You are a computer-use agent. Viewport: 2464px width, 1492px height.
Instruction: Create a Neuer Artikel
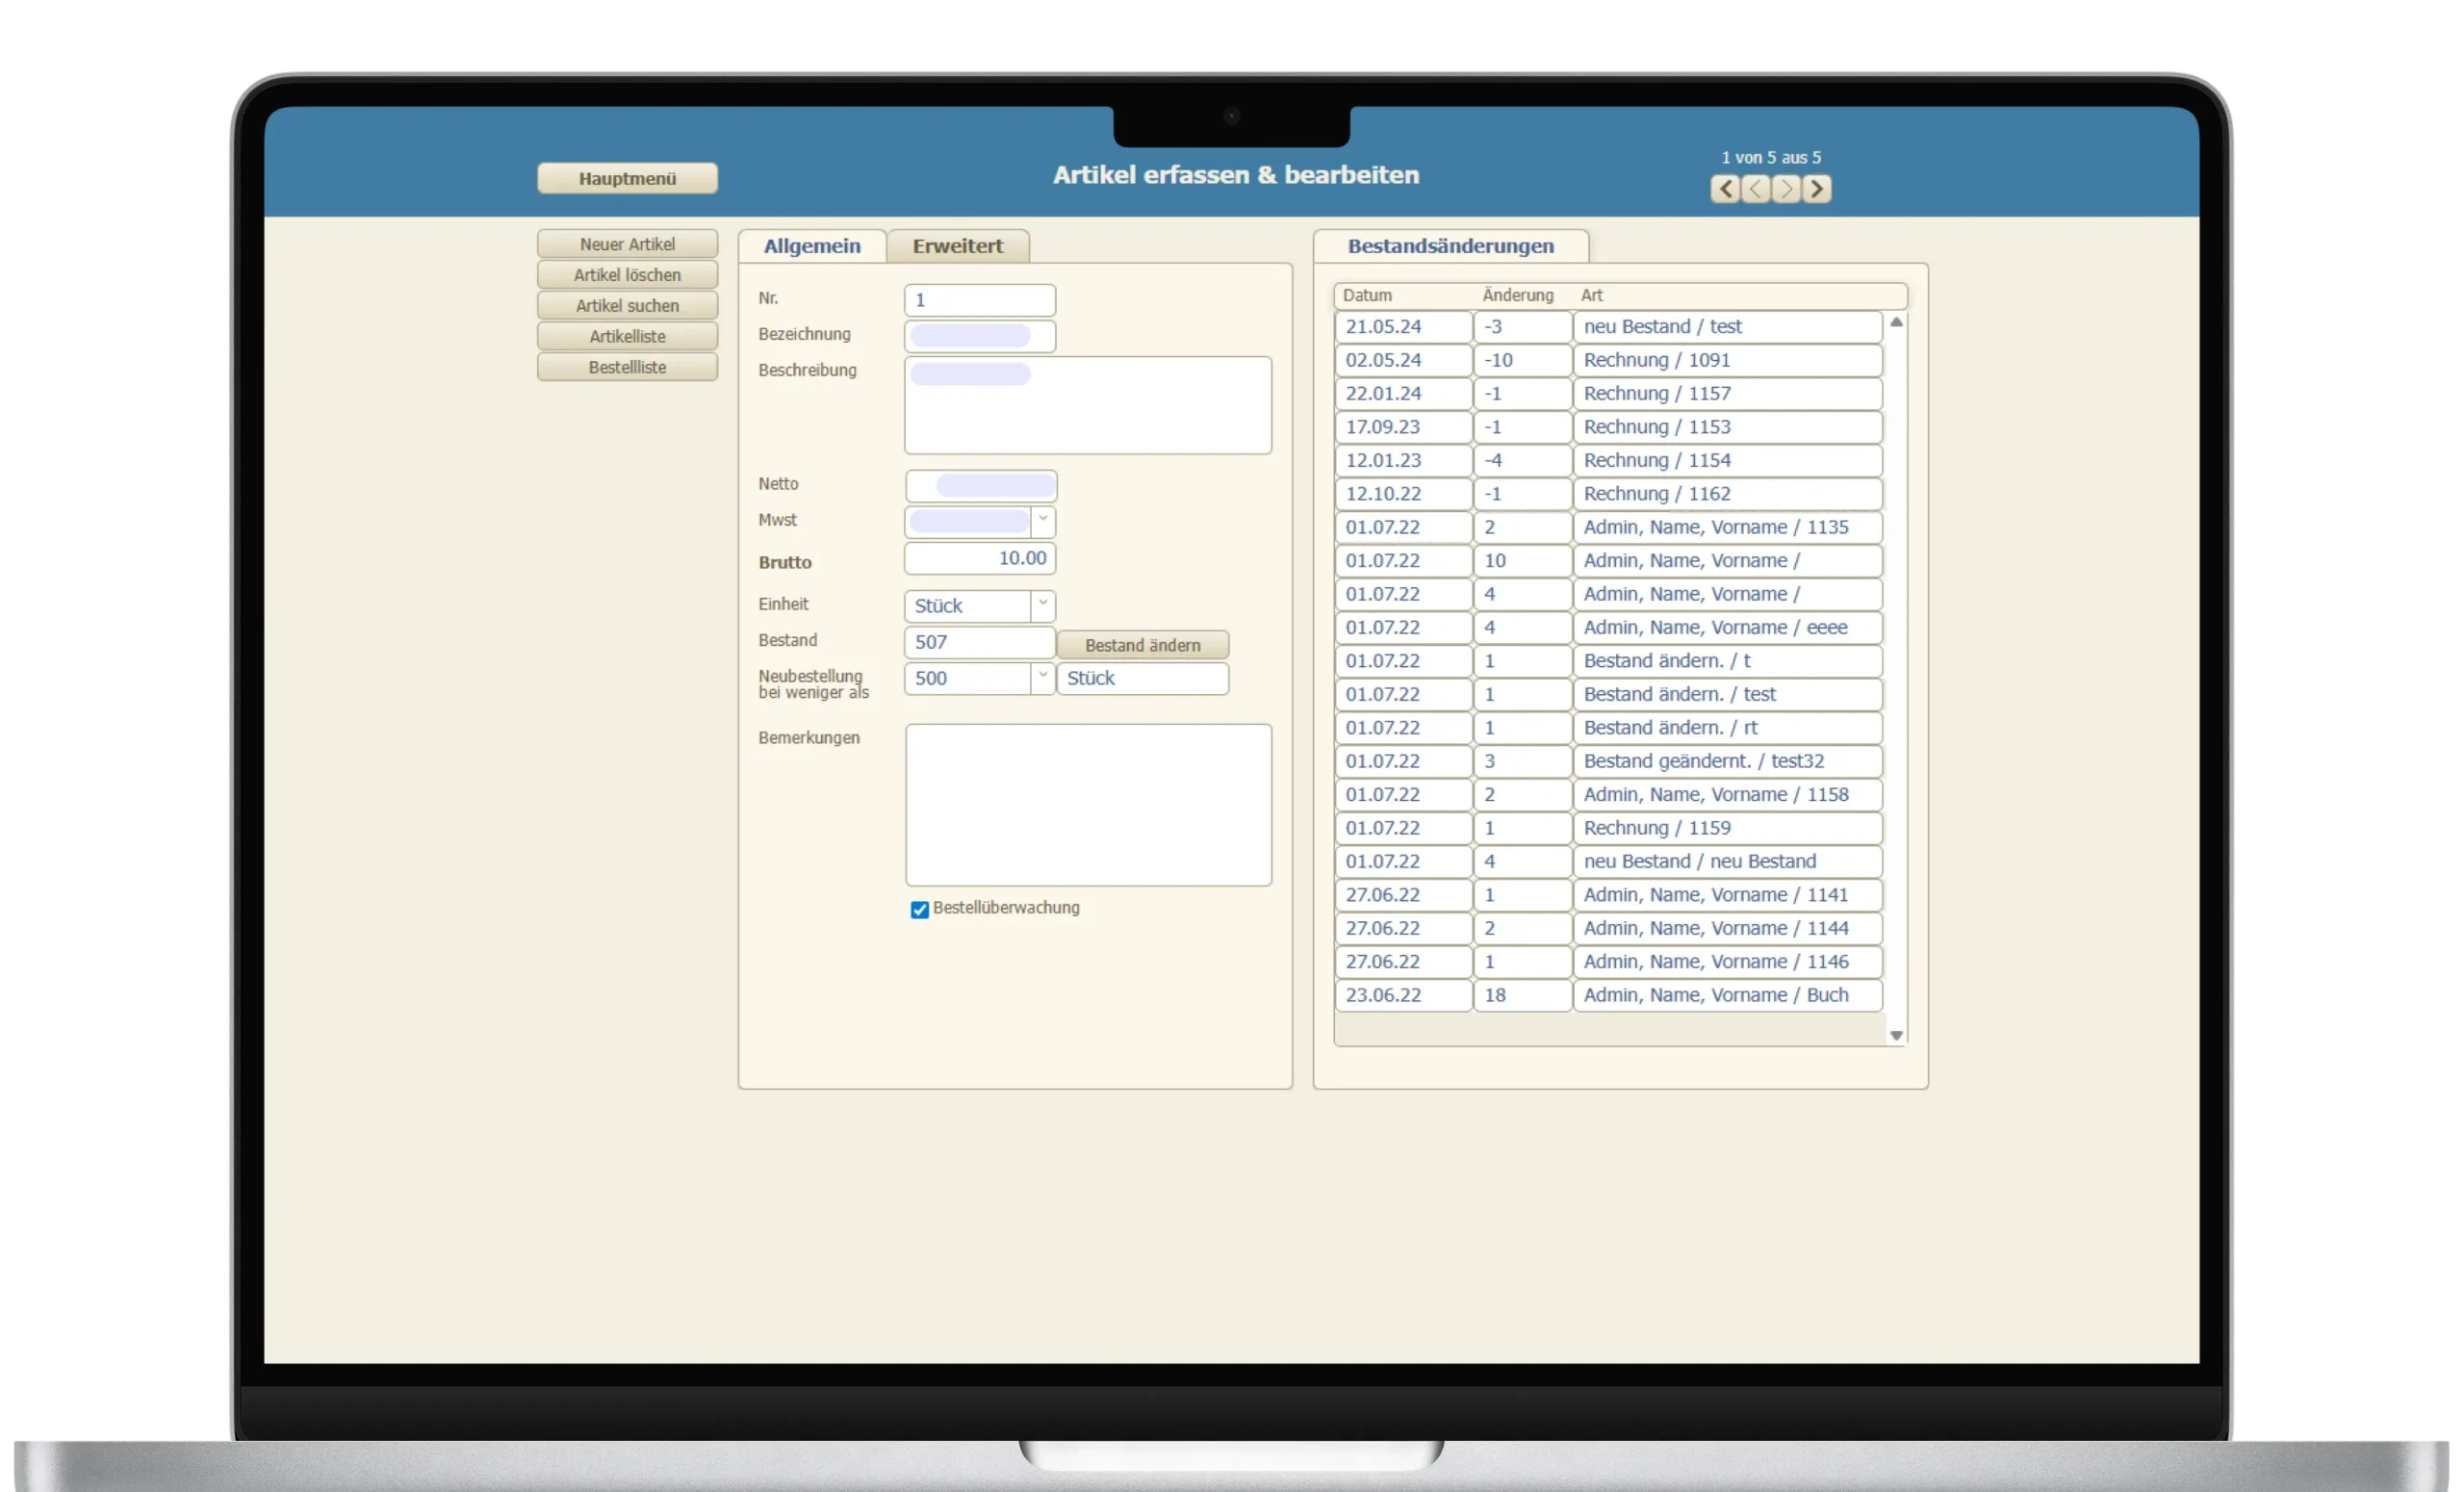627,244
